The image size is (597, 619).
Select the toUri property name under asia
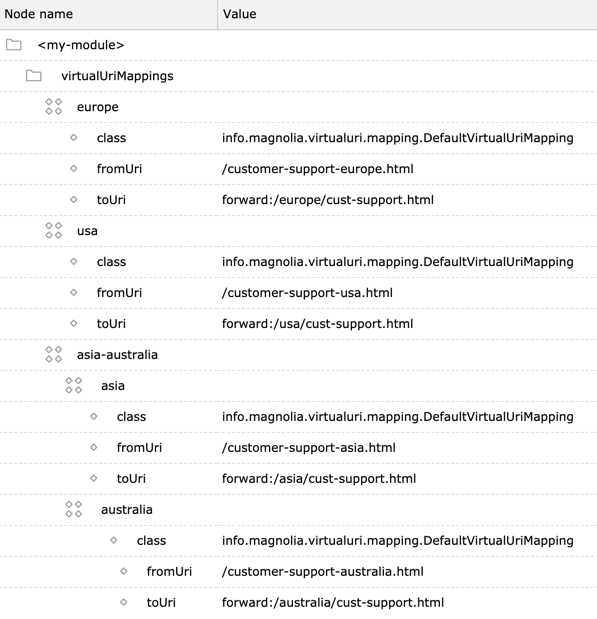(131, 478)
